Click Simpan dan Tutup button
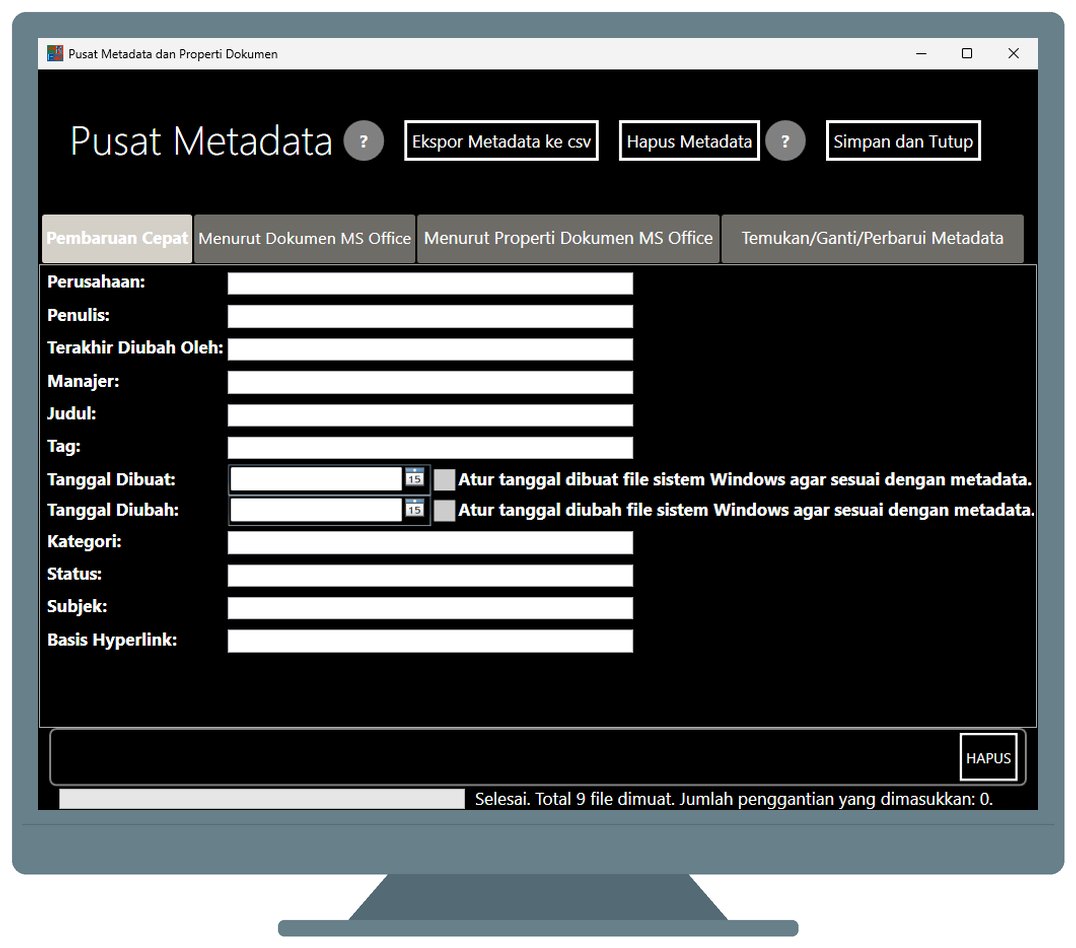 pyautogui.click(x=903, y=141)
